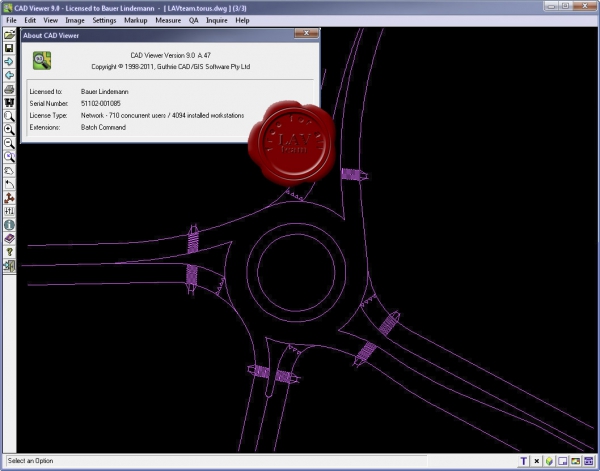Open the Help menu
Screen dimensions: 600x471
(x=242, y=20)
